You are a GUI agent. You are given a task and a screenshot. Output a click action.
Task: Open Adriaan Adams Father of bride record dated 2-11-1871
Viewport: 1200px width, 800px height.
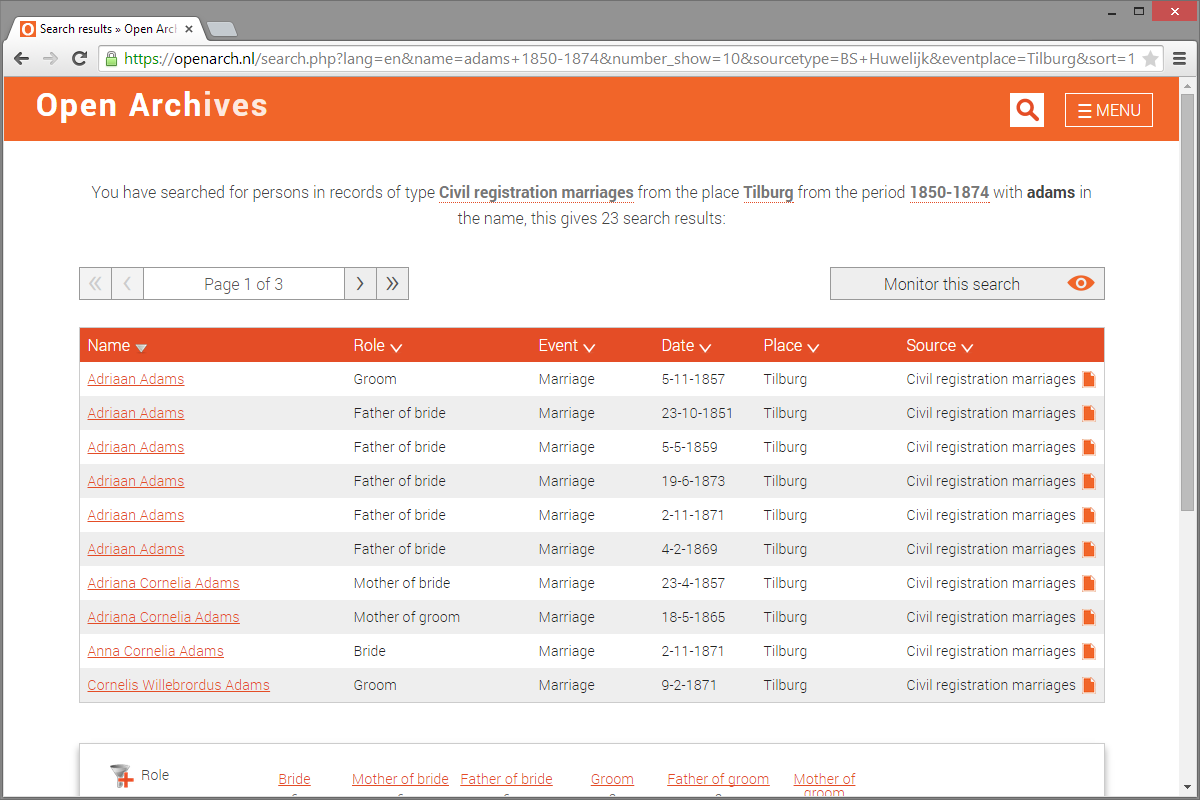point(136,515)
